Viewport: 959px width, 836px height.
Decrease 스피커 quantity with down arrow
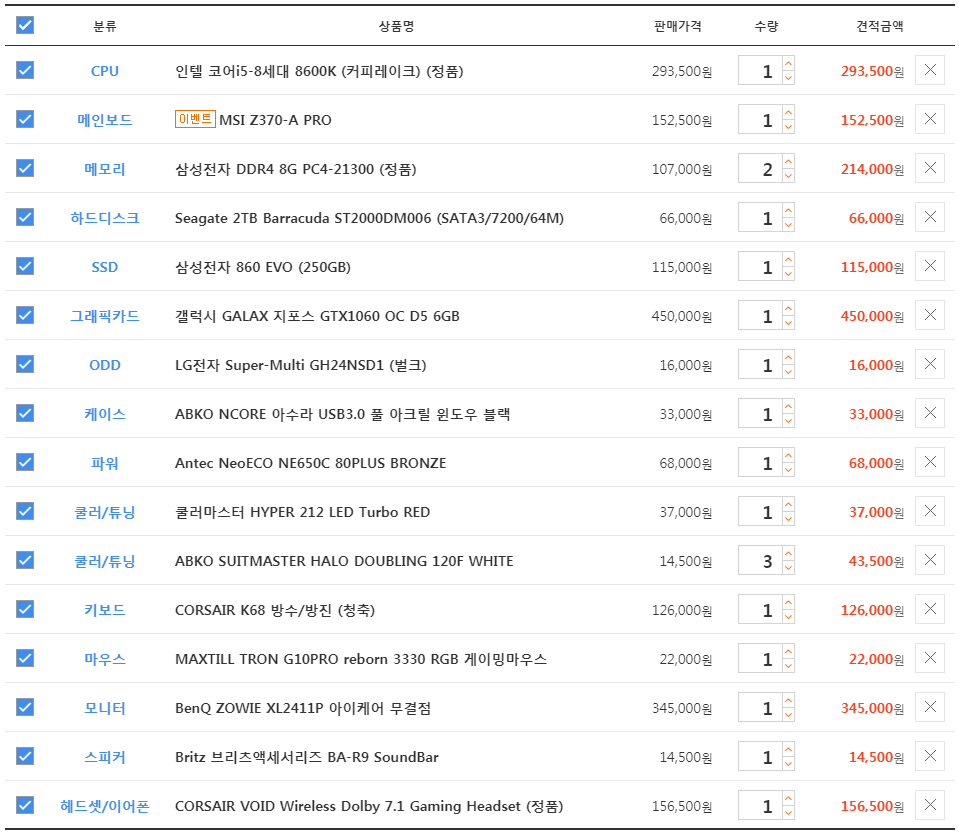click(x=788, y=763)
